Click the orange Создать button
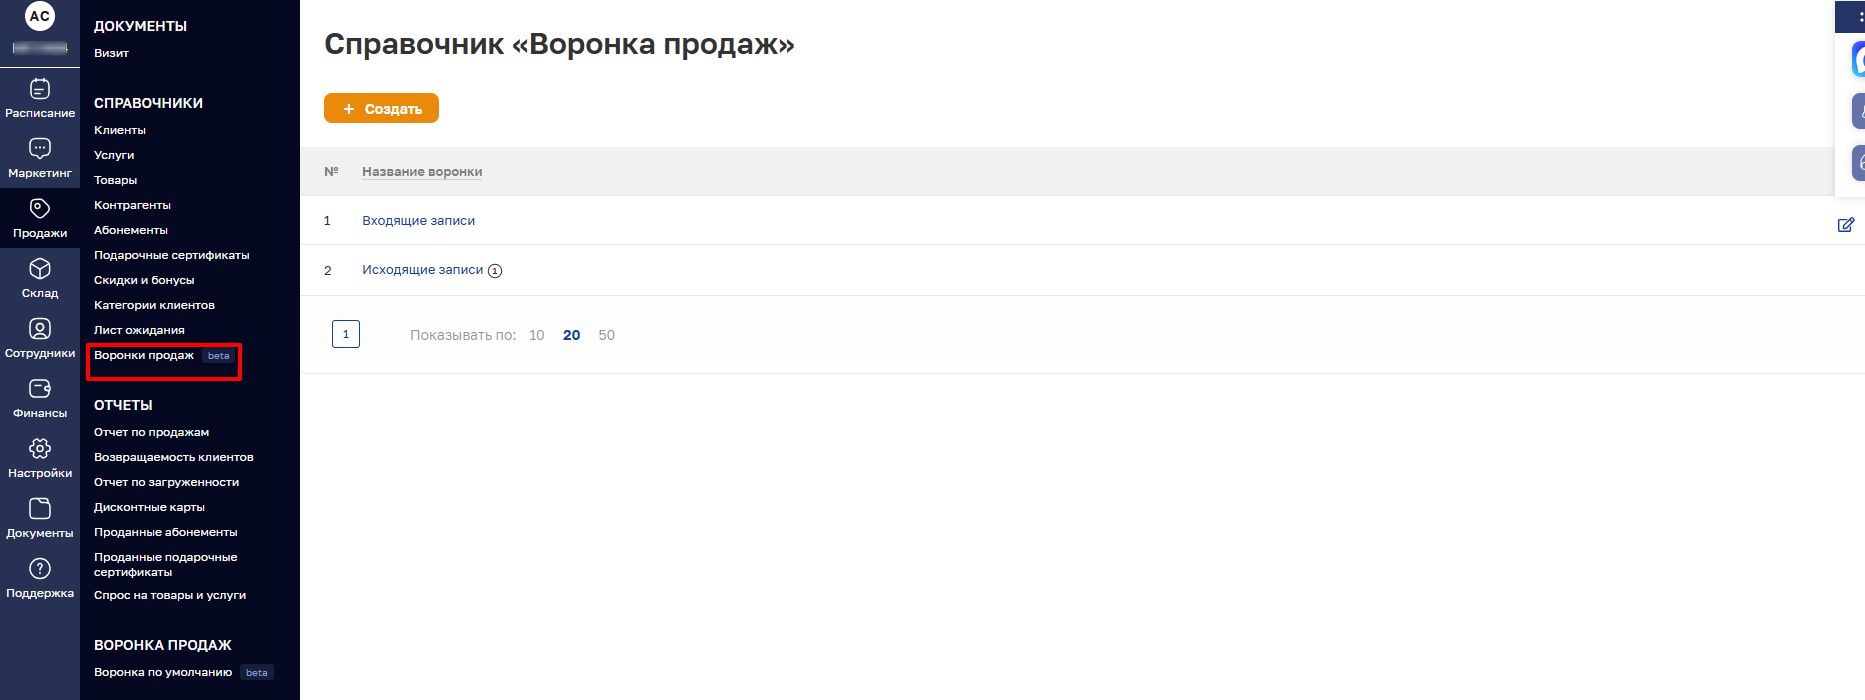This screenshot has width=1865, height=700. coord(381,108)
